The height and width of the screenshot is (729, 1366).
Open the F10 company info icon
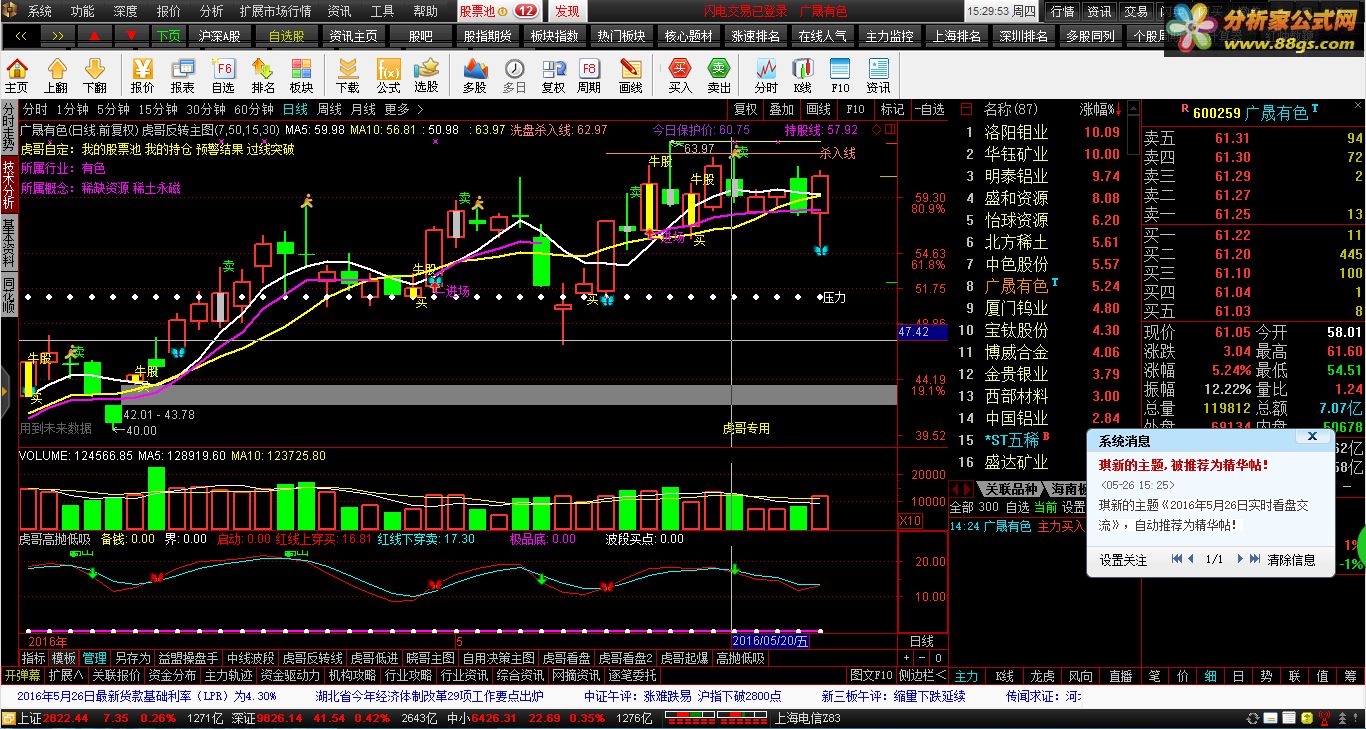point(840,76)
